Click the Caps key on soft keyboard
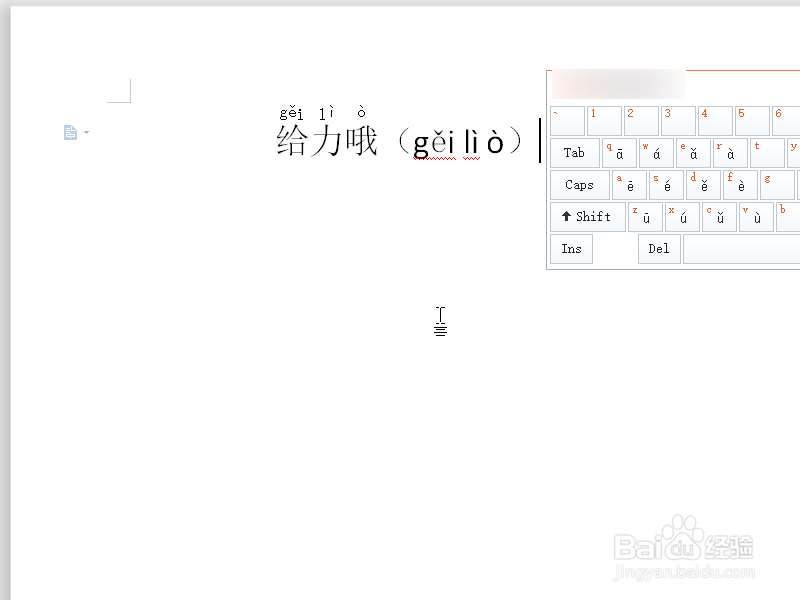Screen dimensions: 800x600 tap(580, 185)
